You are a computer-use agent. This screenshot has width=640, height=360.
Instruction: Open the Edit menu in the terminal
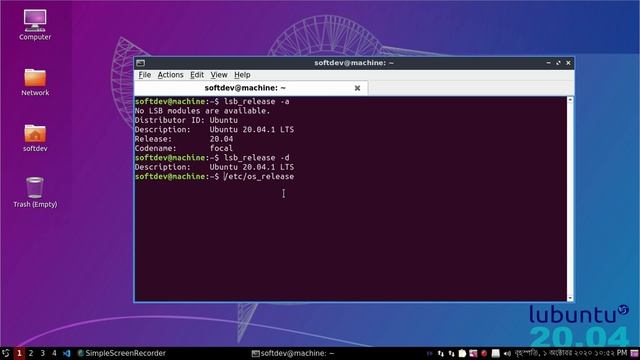[x=197, y=75]
